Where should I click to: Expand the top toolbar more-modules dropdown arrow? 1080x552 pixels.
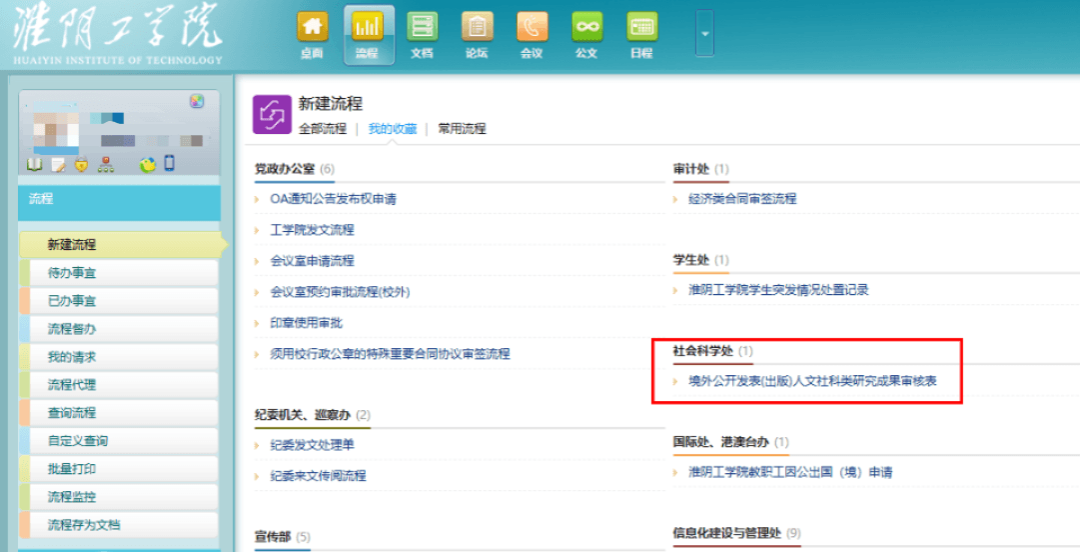click(705, 34)
